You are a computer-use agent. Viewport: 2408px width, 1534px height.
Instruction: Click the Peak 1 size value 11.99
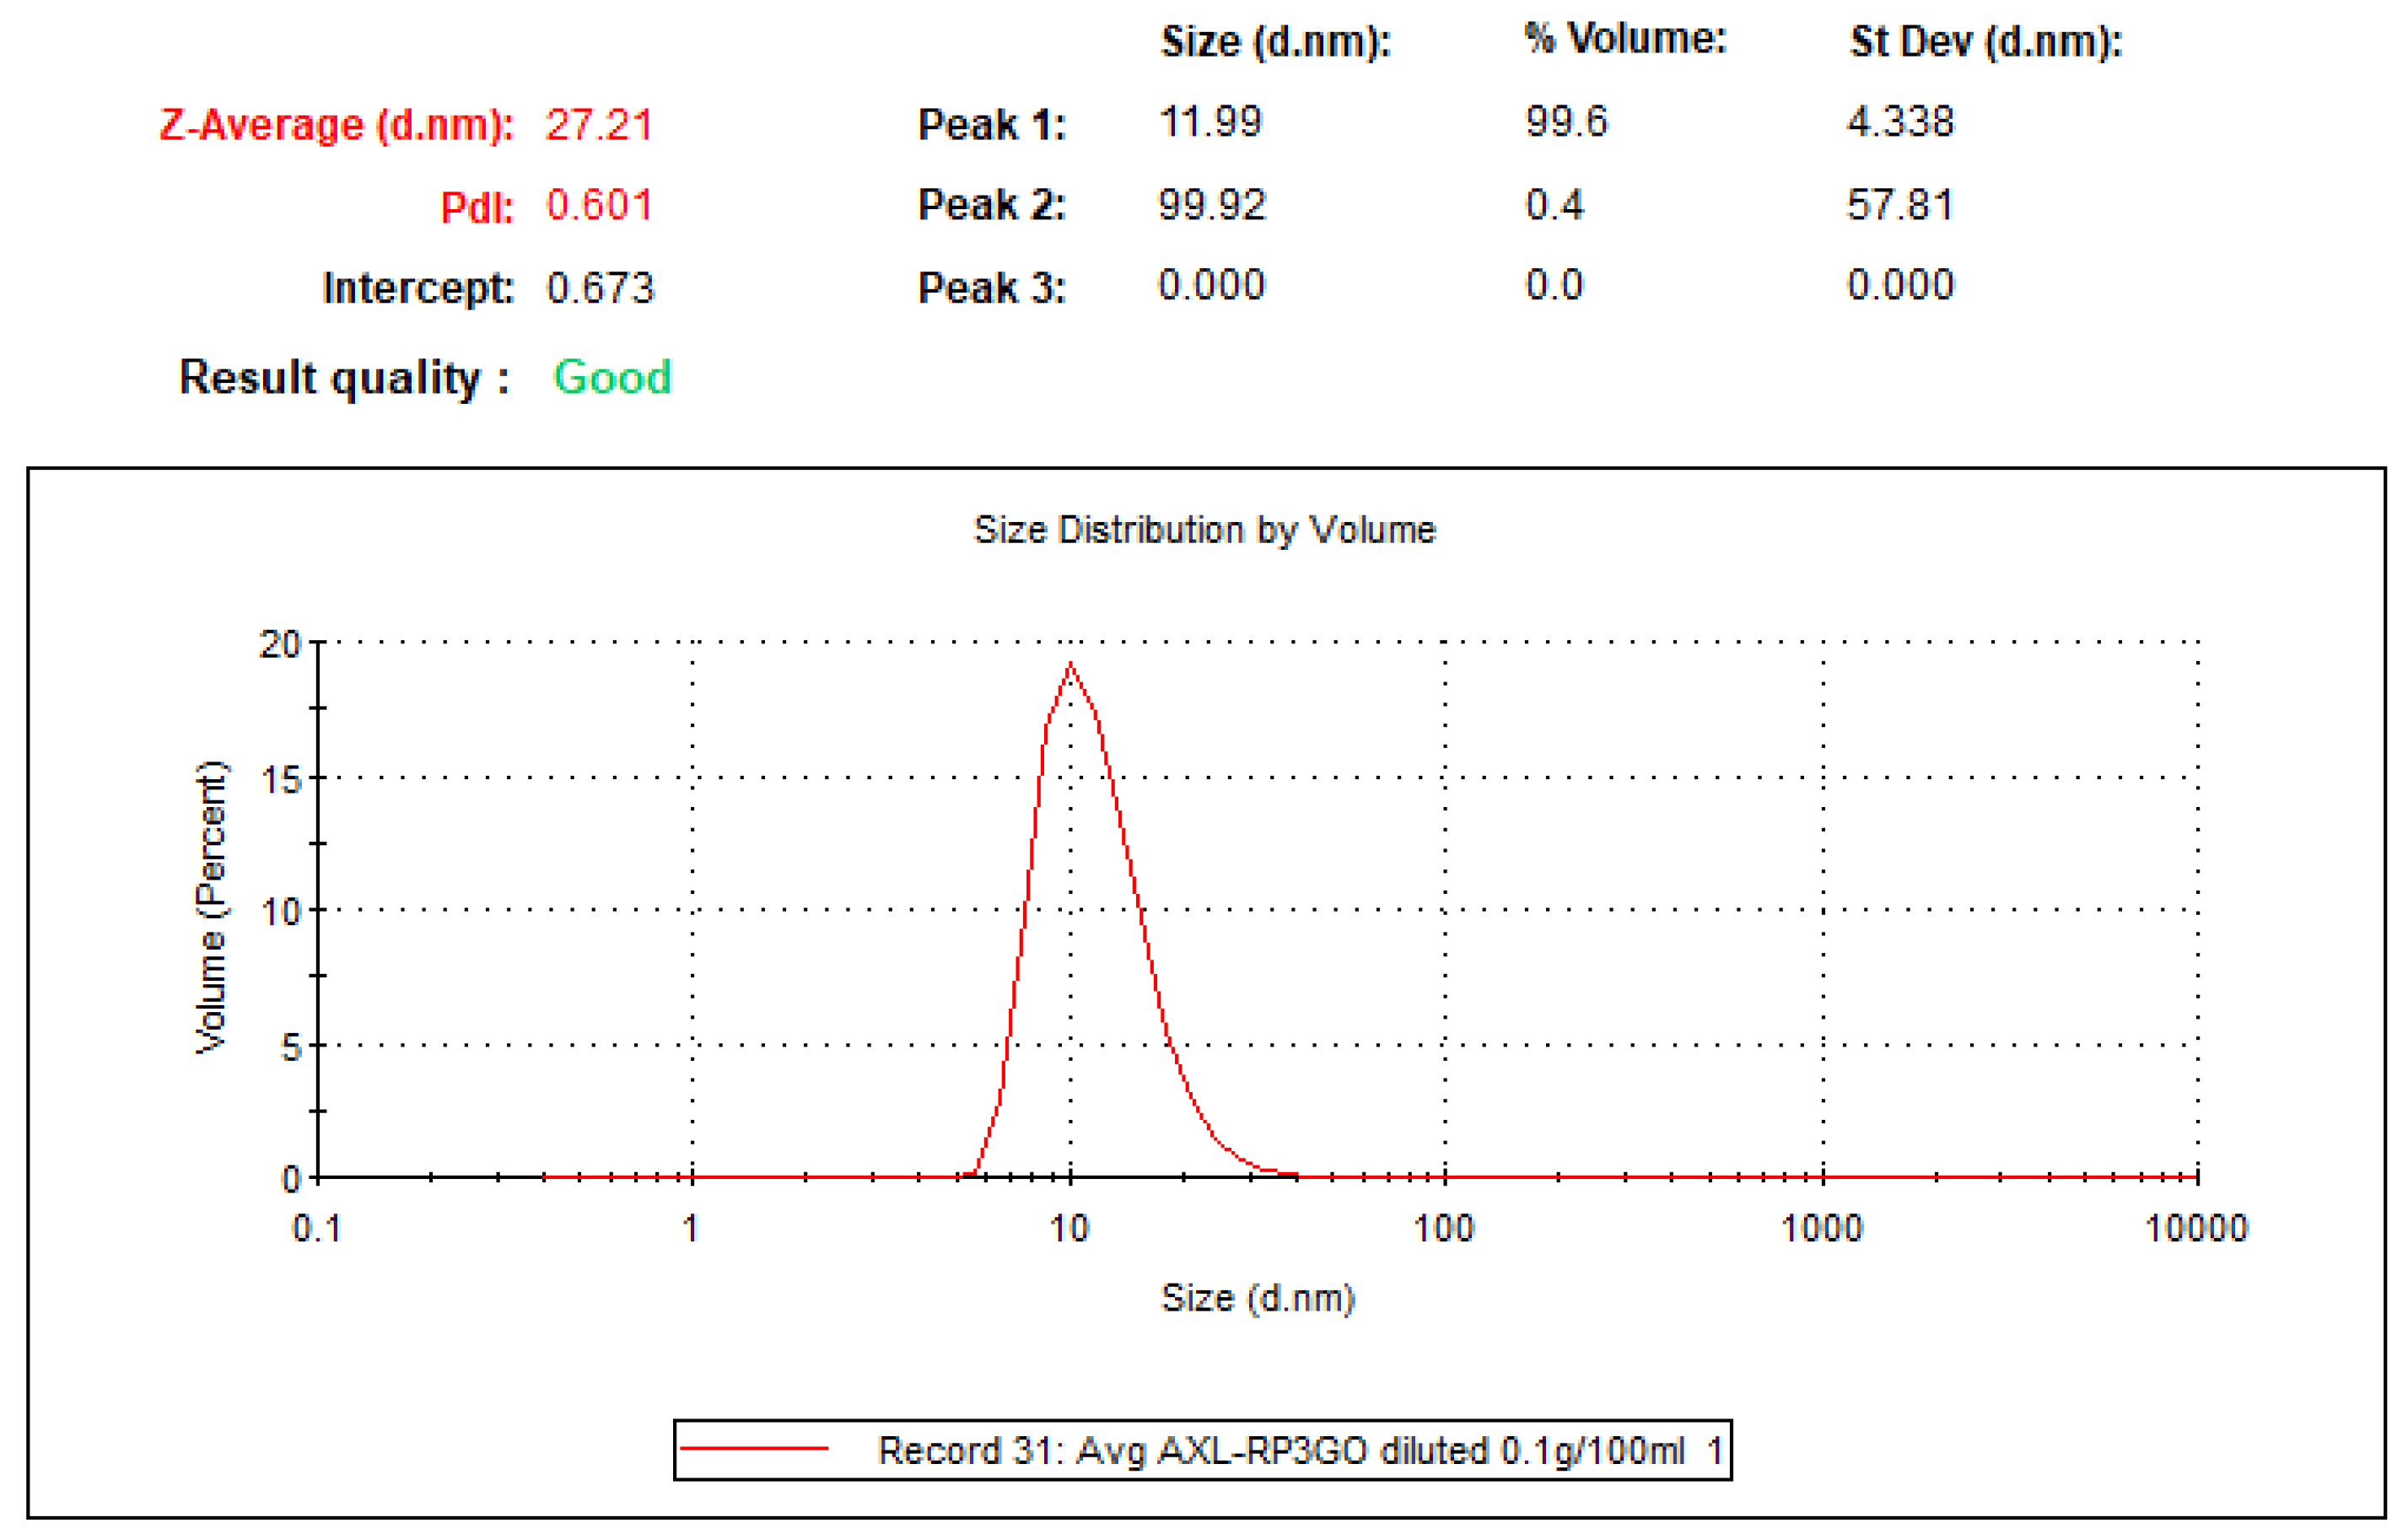(1210, 121)
